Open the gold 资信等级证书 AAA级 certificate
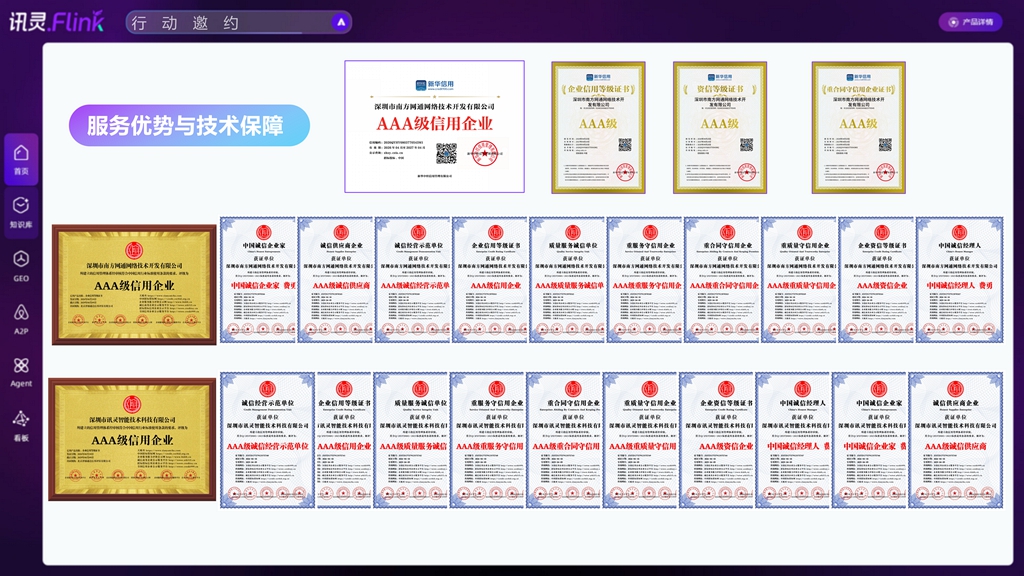 pyautogui.click(x=720, y=127)
